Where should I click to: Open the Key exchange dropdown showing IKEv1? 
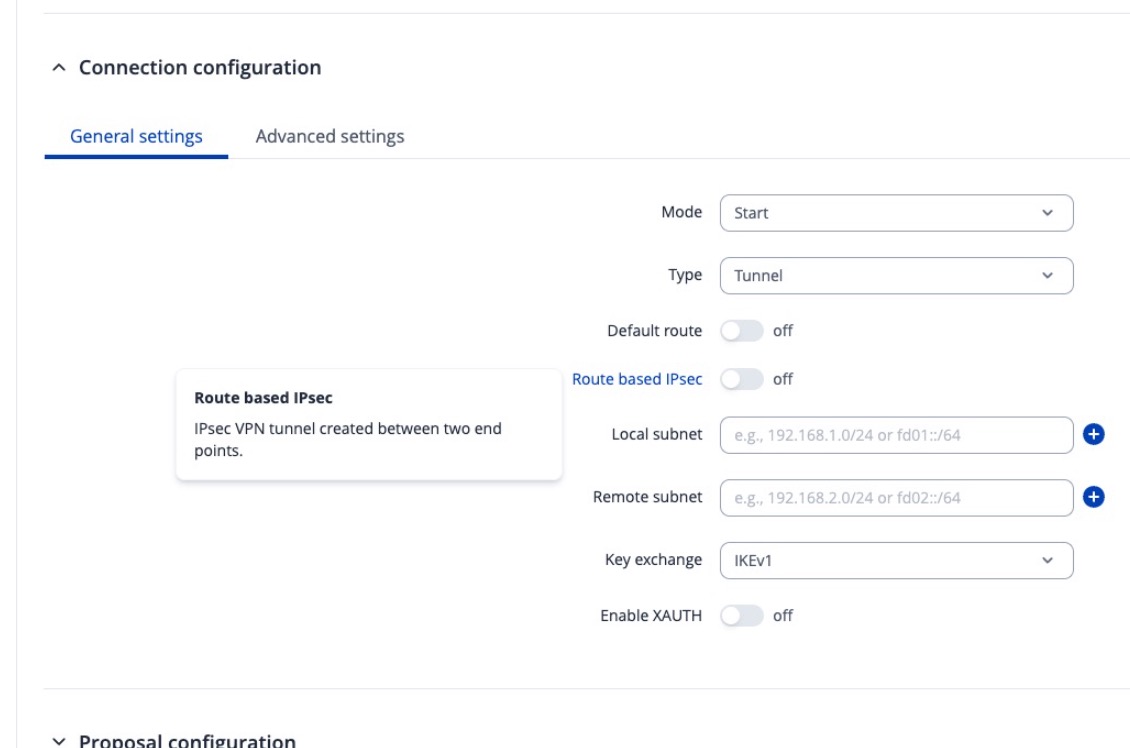895,560
